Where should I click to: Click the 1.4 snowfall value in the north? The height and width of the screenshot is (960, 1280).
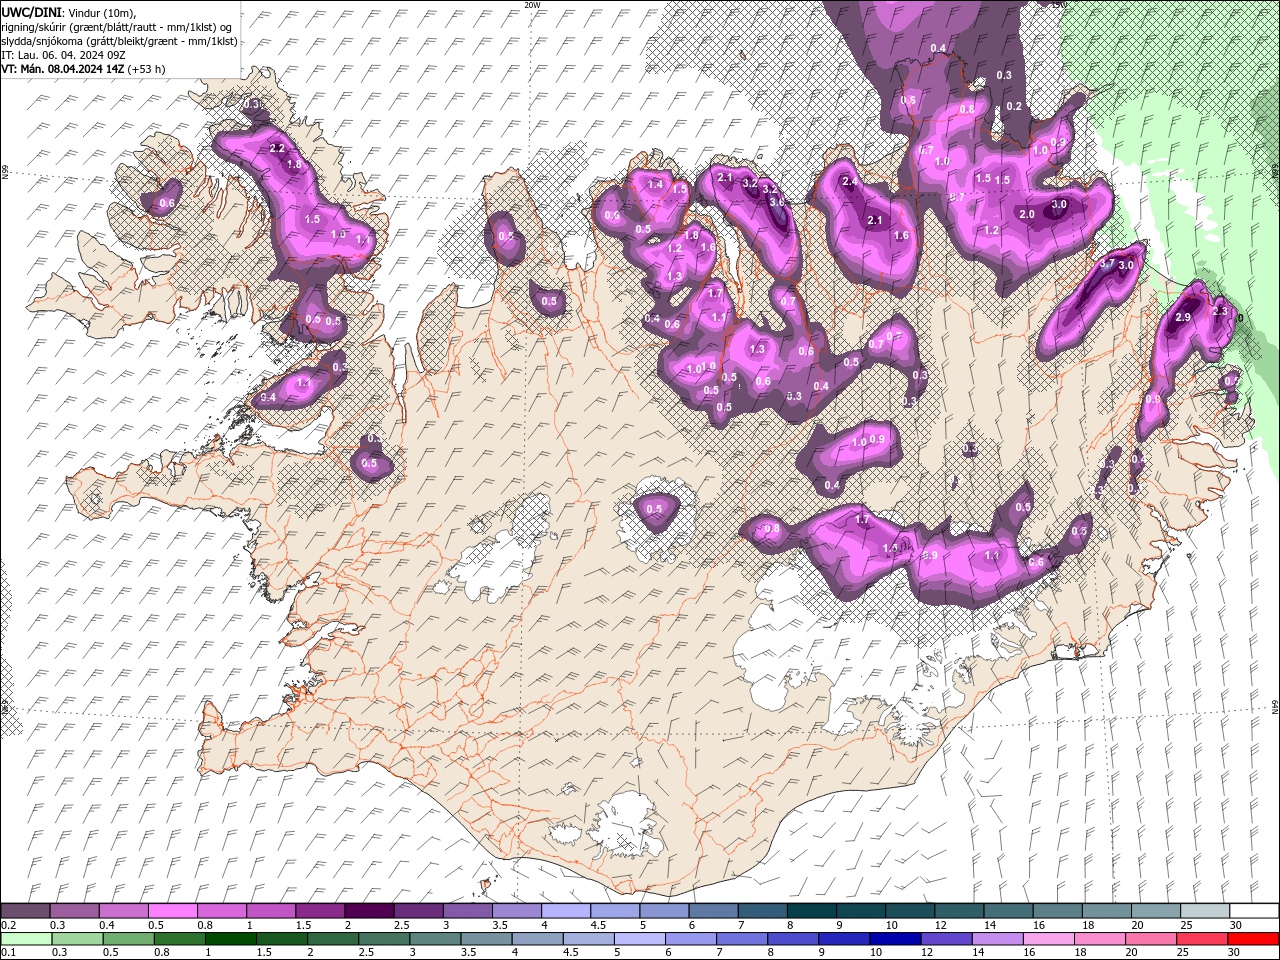tap(656, 184)
